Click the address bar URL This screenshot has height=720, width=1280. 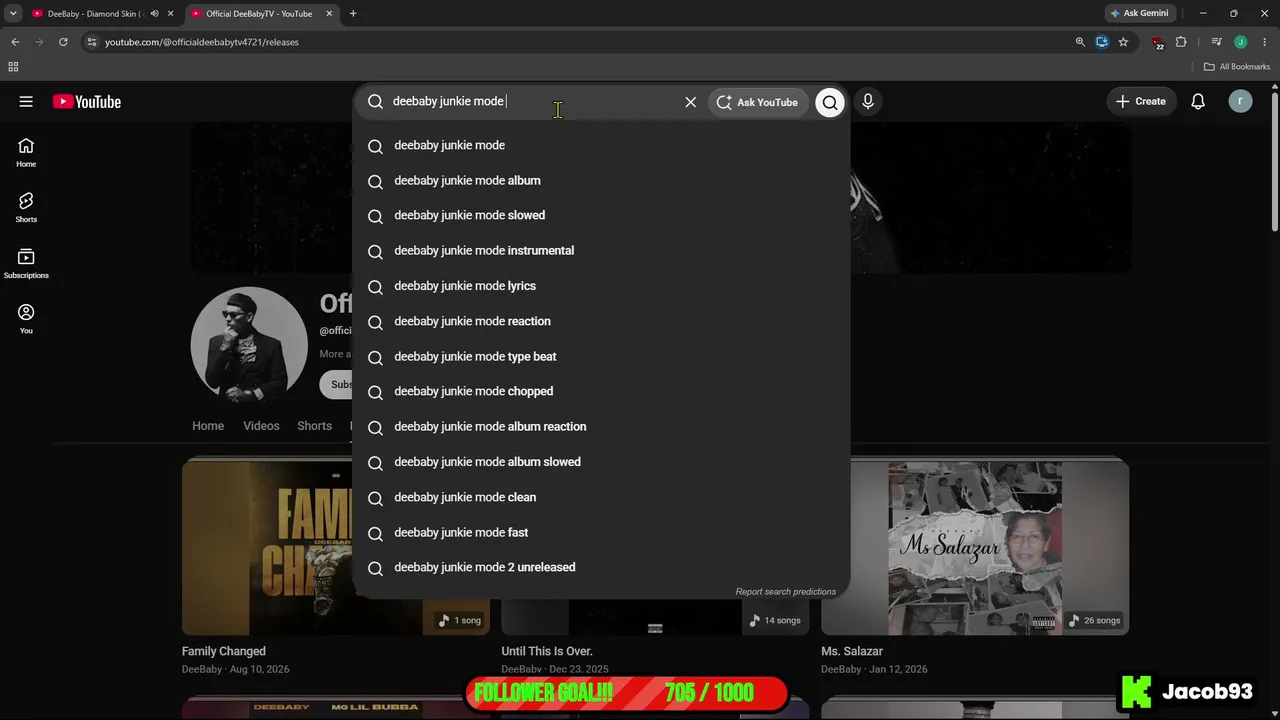point(202,42)
